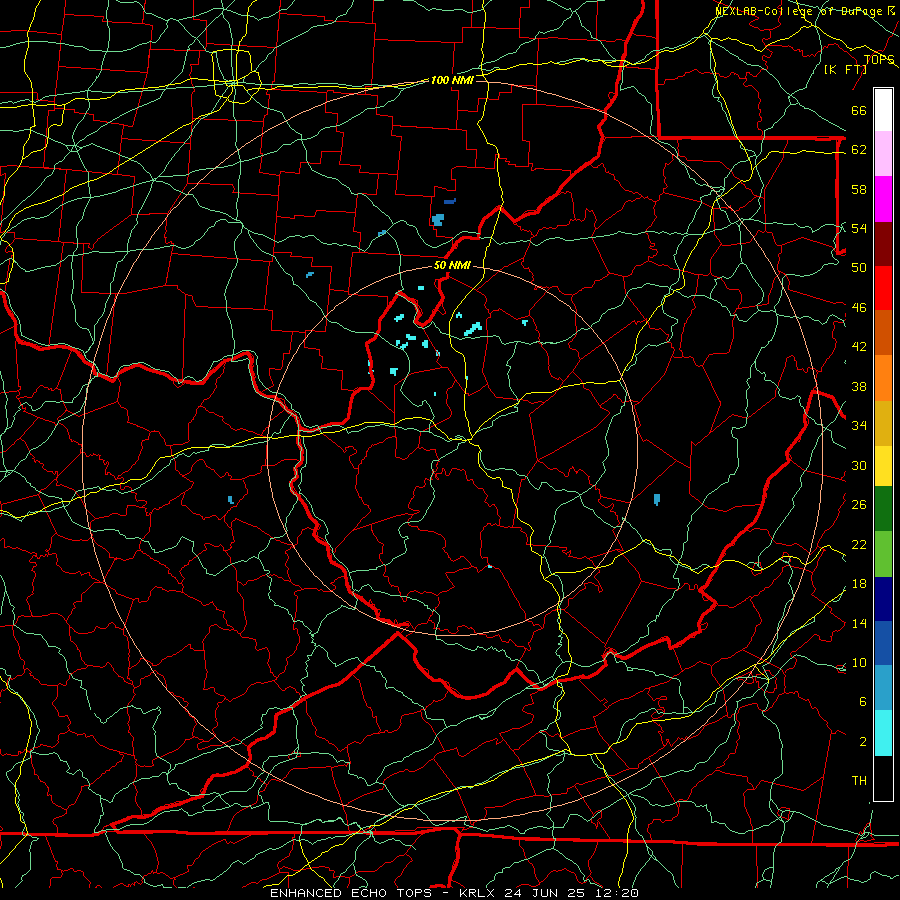900x900 pixels.
Task: Click legend value "34"
Action: 859,426
